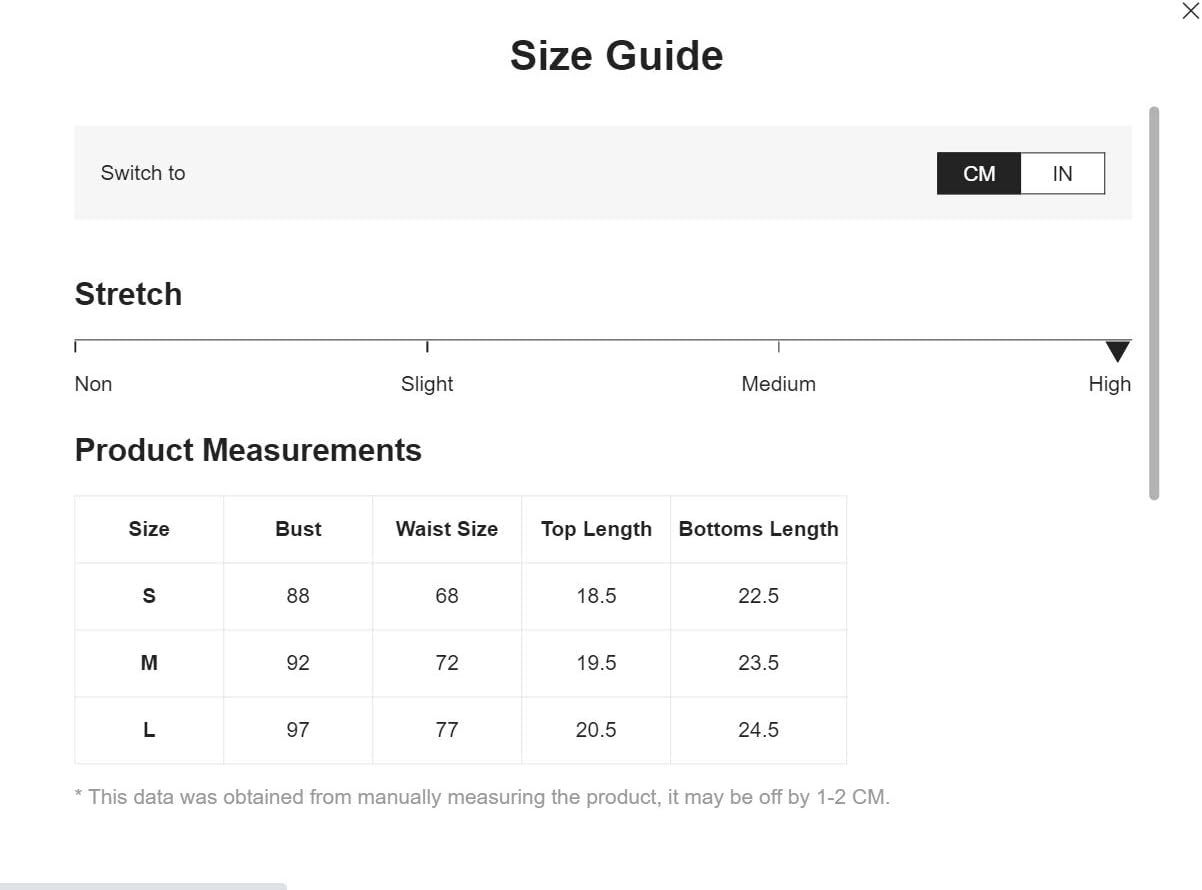Click the High stretch triangle marker
This screenshot has height=890, width=1202.
click(1117, 351)
